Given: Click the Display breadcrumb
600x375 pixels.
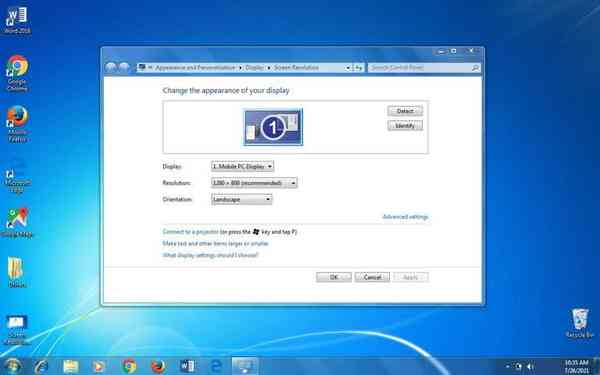Looking at the screenshot, I should pyautogui.click(x=254, y=67).
